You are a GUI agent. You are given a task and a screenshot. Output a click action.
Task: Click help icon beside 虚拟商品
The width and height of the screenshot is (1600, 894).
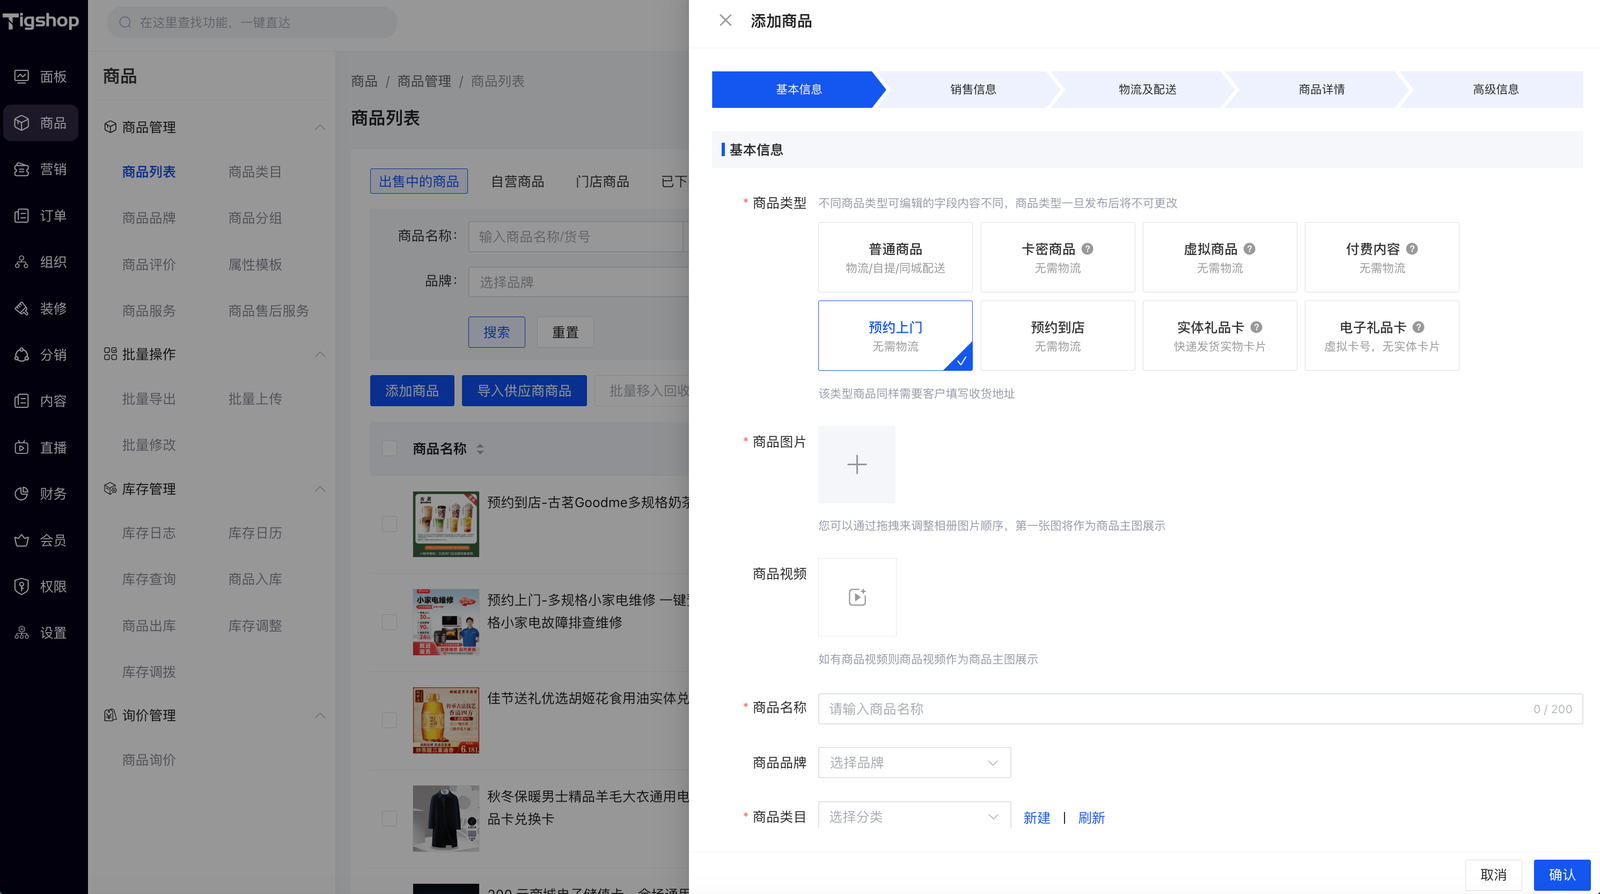[x=1249, y=249]
